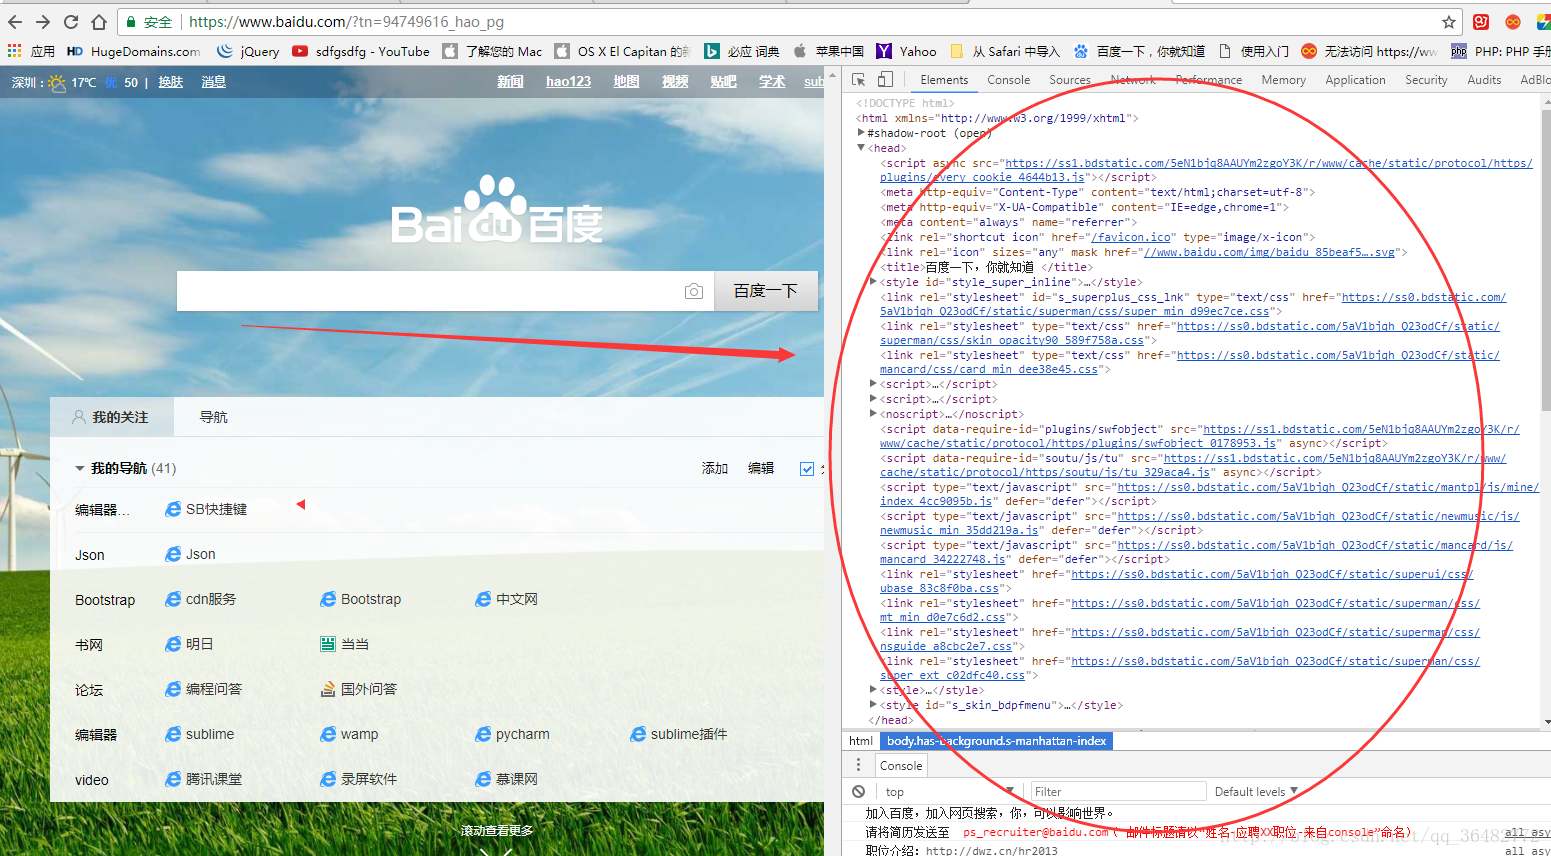Click the console Filter input field

click(x=1118, y=791)
